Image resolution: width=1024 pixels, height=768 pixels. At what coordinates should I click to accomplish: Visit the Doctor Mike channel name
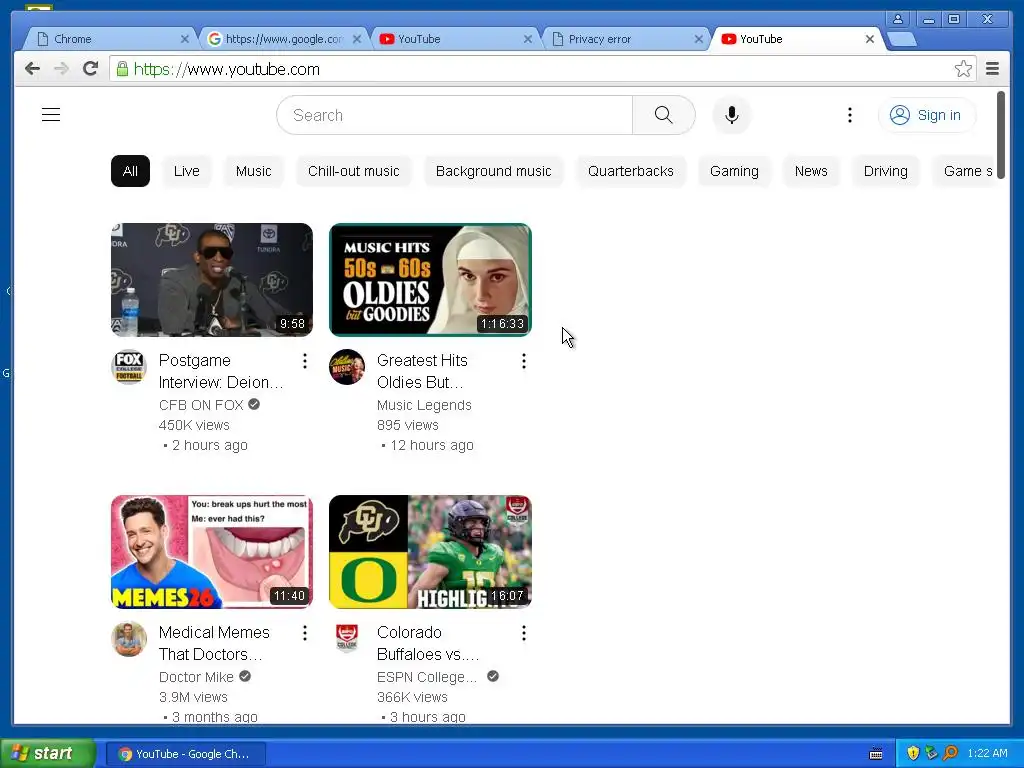[196, 677]
